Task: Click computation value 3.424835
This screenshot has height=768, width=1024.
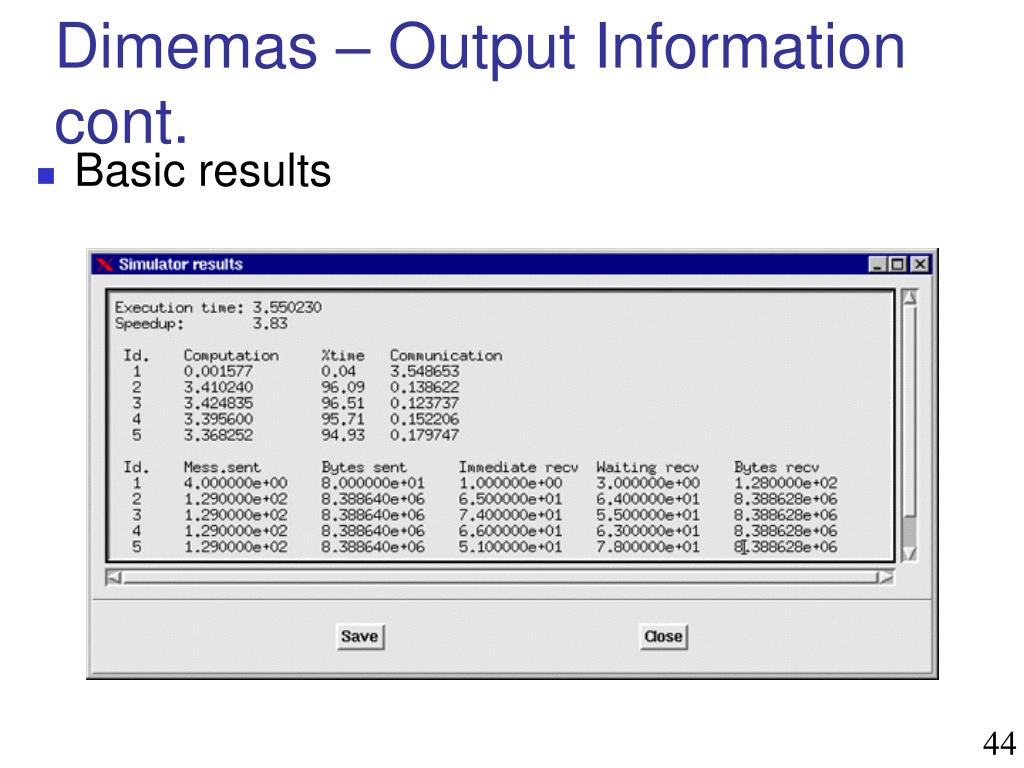Action: coord(218,403)
